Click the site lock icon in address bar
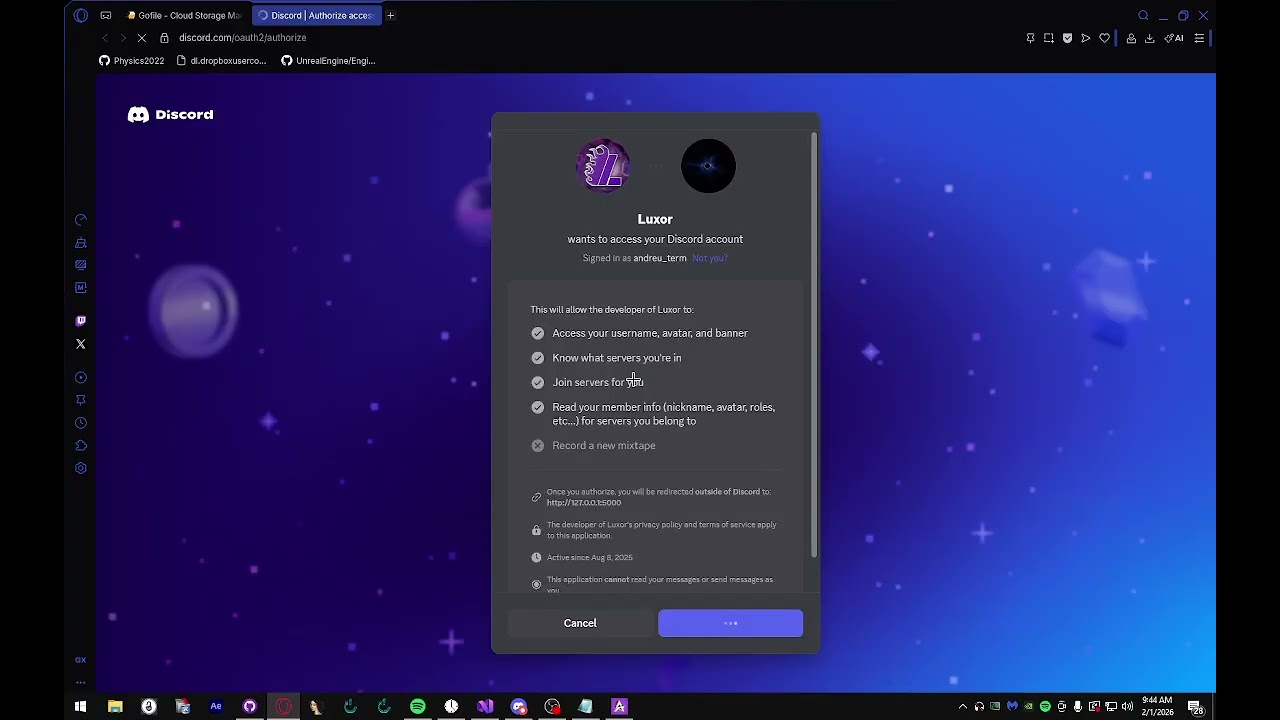Image resolution: width=1280 pixels, height=720 pixels. [165, 38]
